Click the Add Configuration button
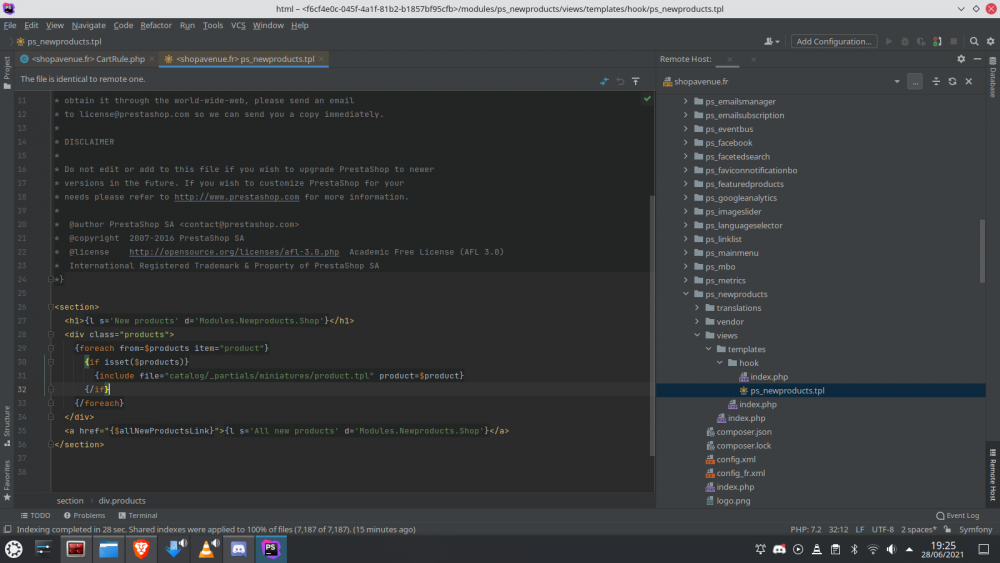Viewport: 1000px width, 563px height. (x=833, y=42)
